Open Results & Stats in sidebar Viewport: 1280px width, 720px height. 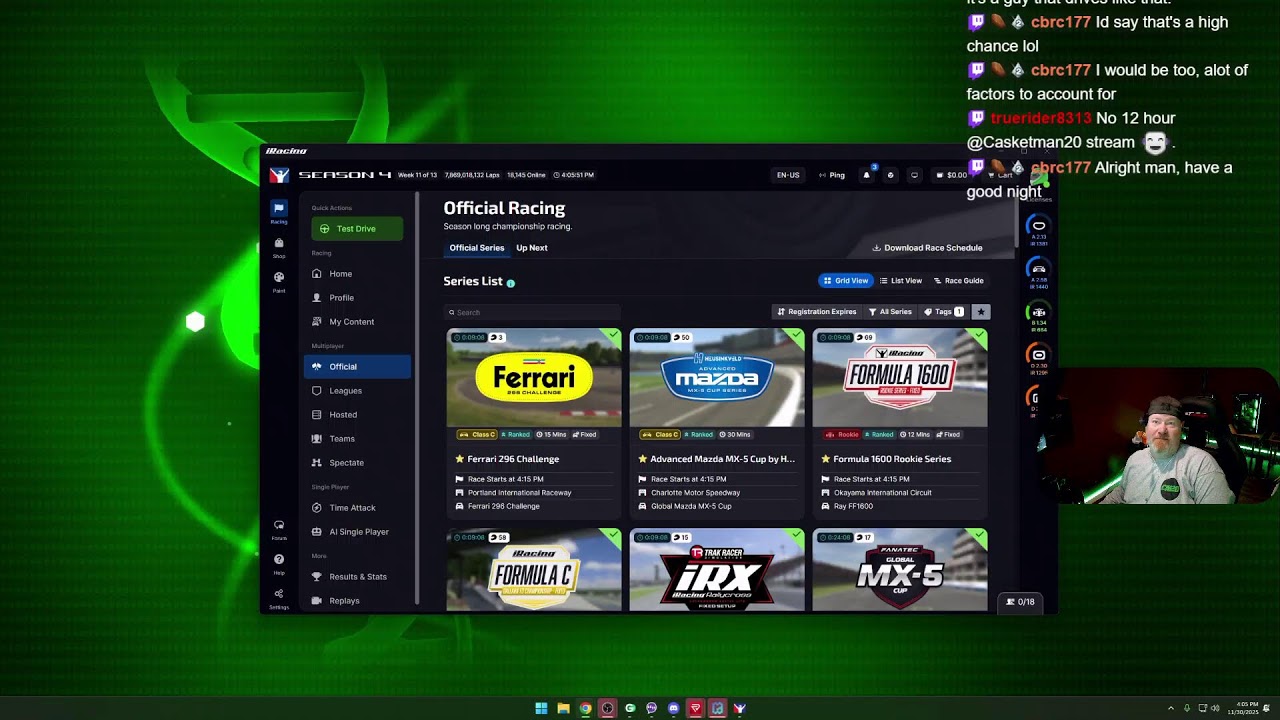(357, 577)
